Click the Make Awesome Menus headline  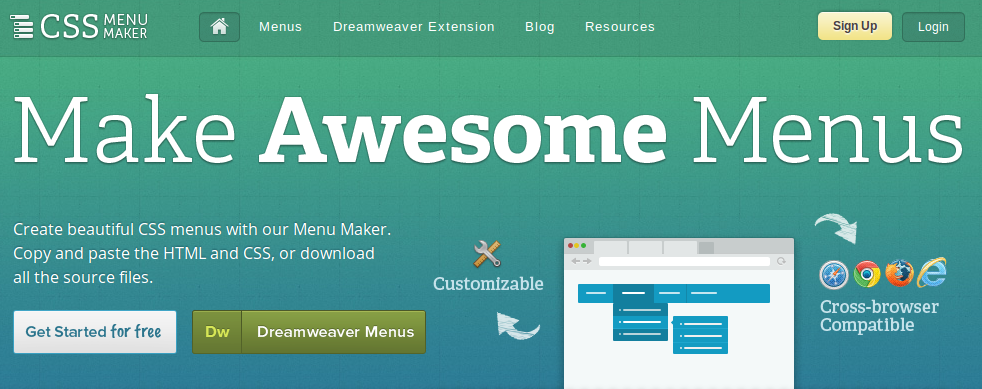point(488,129)
